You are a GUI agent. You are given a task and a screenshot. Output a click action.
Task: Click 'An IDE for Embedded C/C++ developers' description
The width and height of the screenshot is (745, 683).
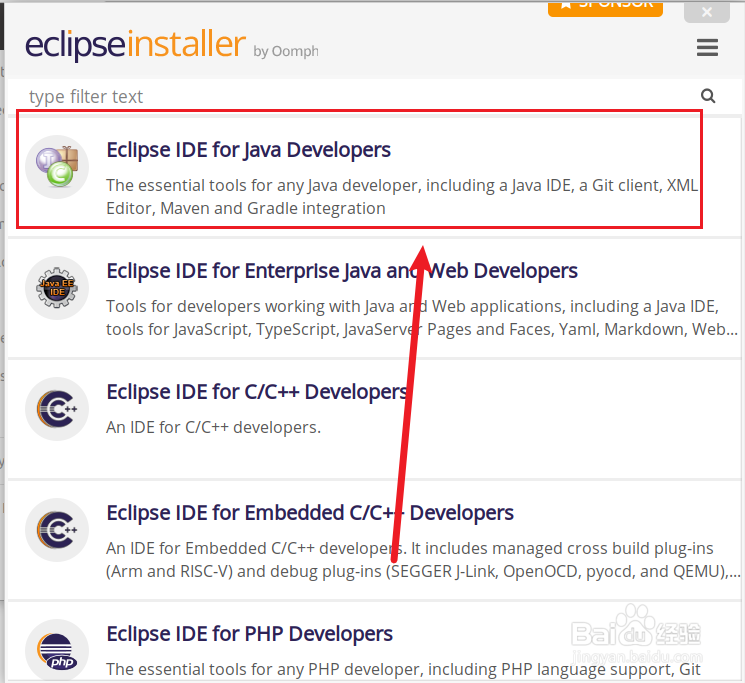423,560
